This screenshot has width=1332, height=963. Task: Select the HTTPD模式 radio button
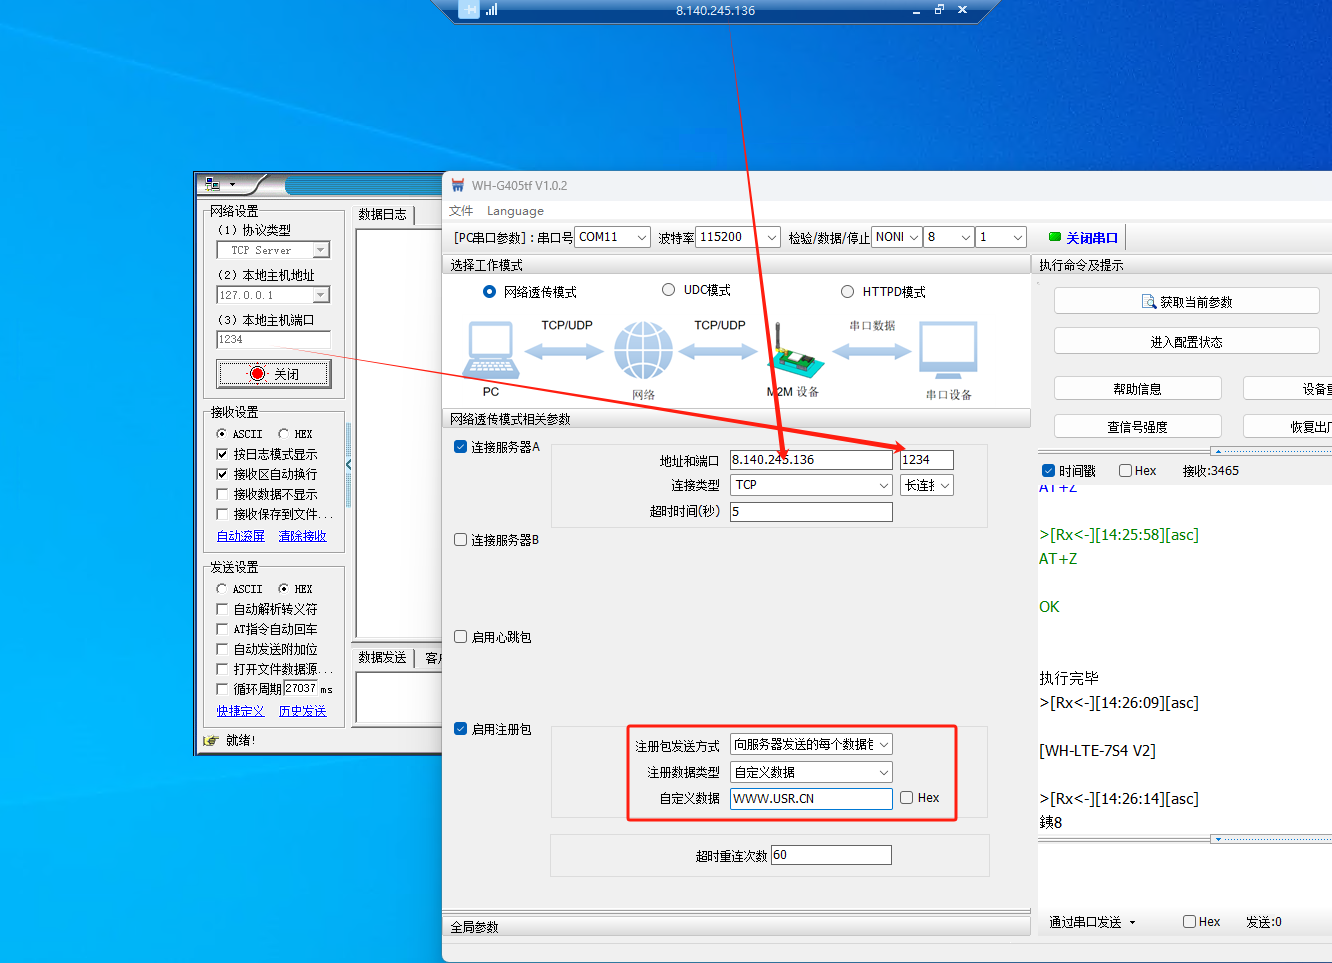pyautogui.click(x=847, y=292)
